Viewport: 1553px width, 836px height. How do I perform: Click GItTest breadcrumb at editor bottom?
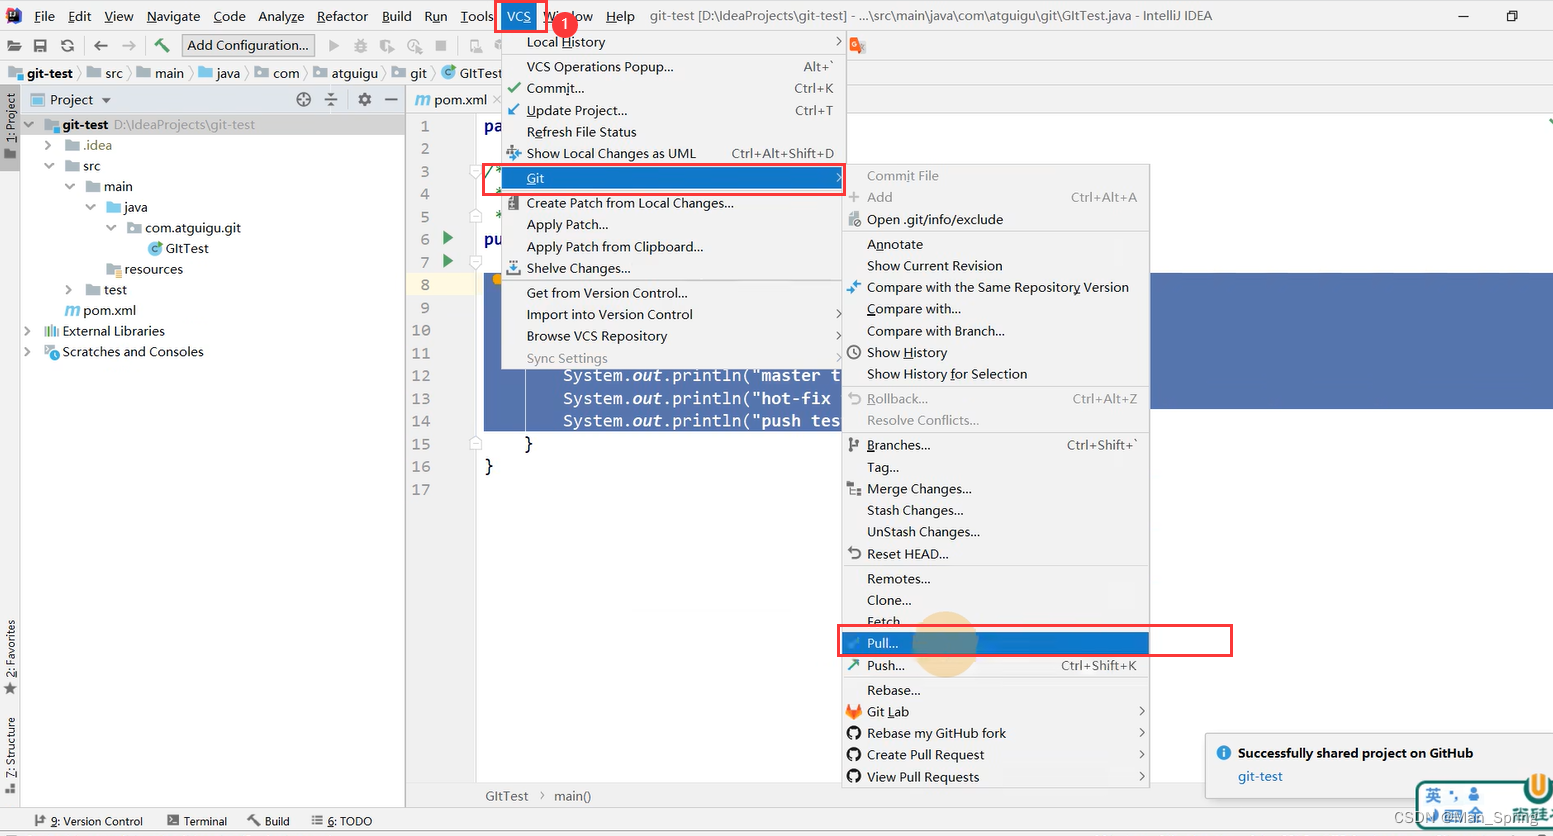coord(507,796)
